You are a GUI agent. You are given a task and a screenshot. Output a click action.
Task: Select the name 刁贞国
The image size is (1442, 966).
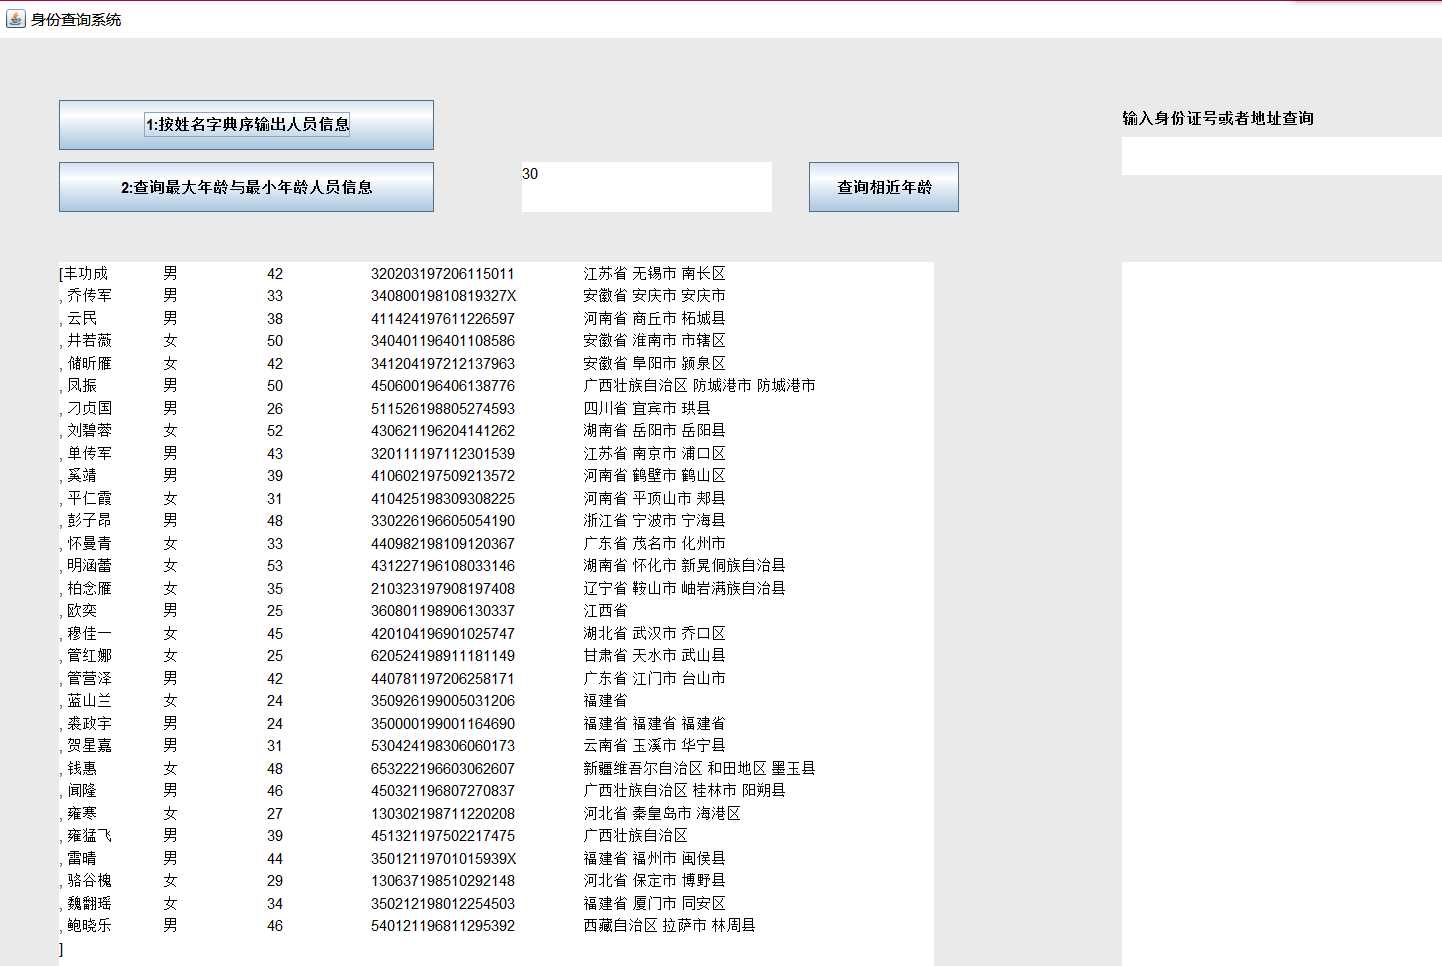pyautogui.click(x=89, y=408)
